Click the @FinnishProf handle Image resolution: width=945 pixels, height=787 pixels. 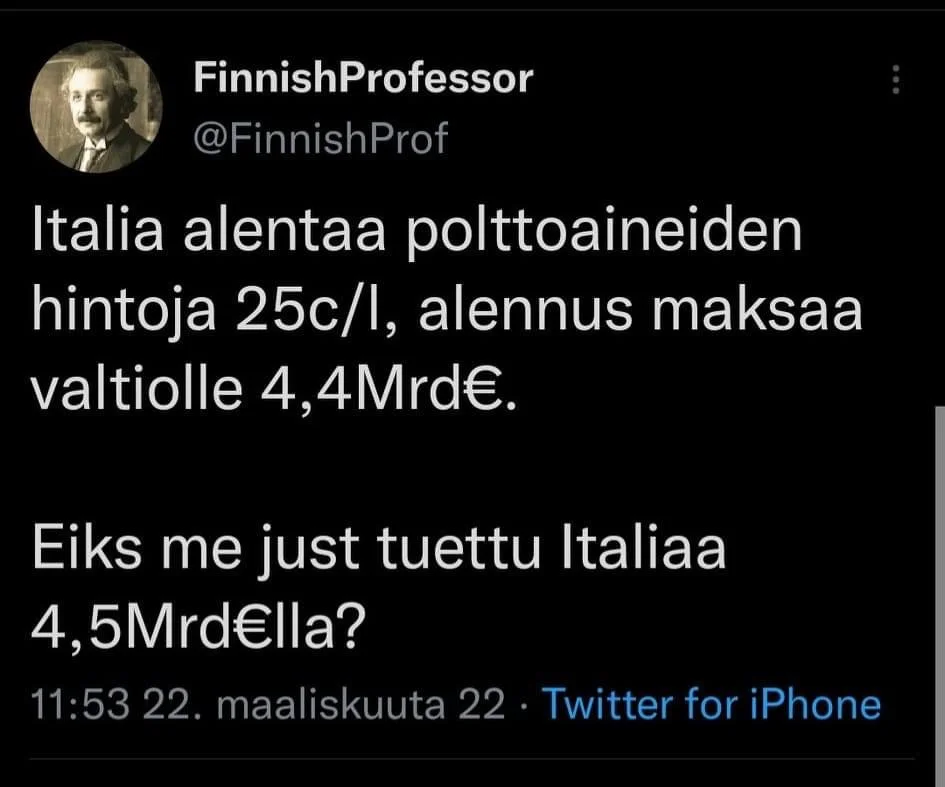[319, 139]
